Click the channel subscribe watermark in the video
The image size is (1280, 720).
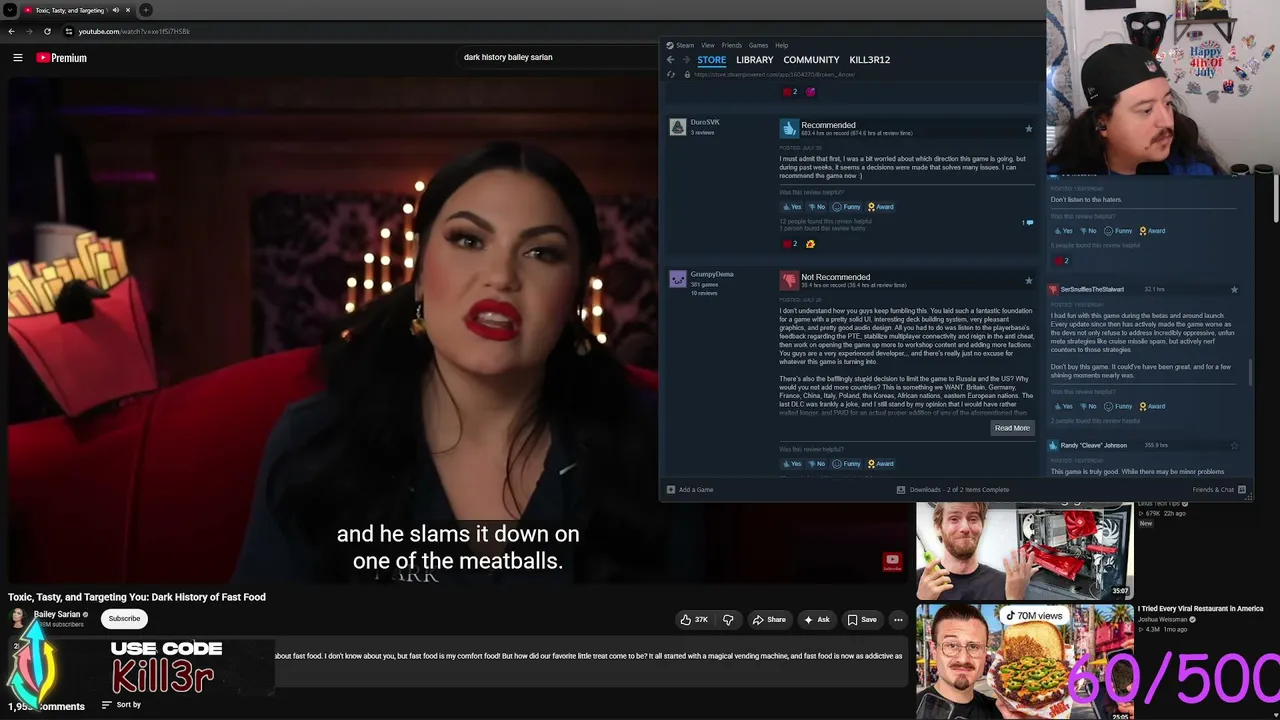click(892, 561)
